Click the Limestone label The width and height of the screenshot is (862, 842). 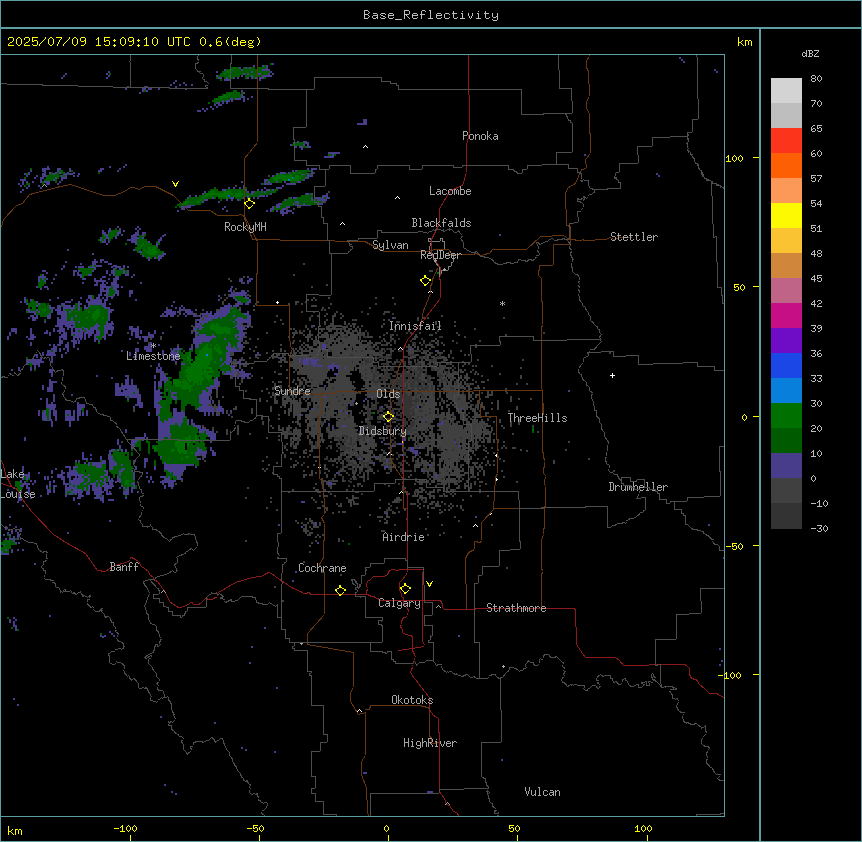pos(153,356)
